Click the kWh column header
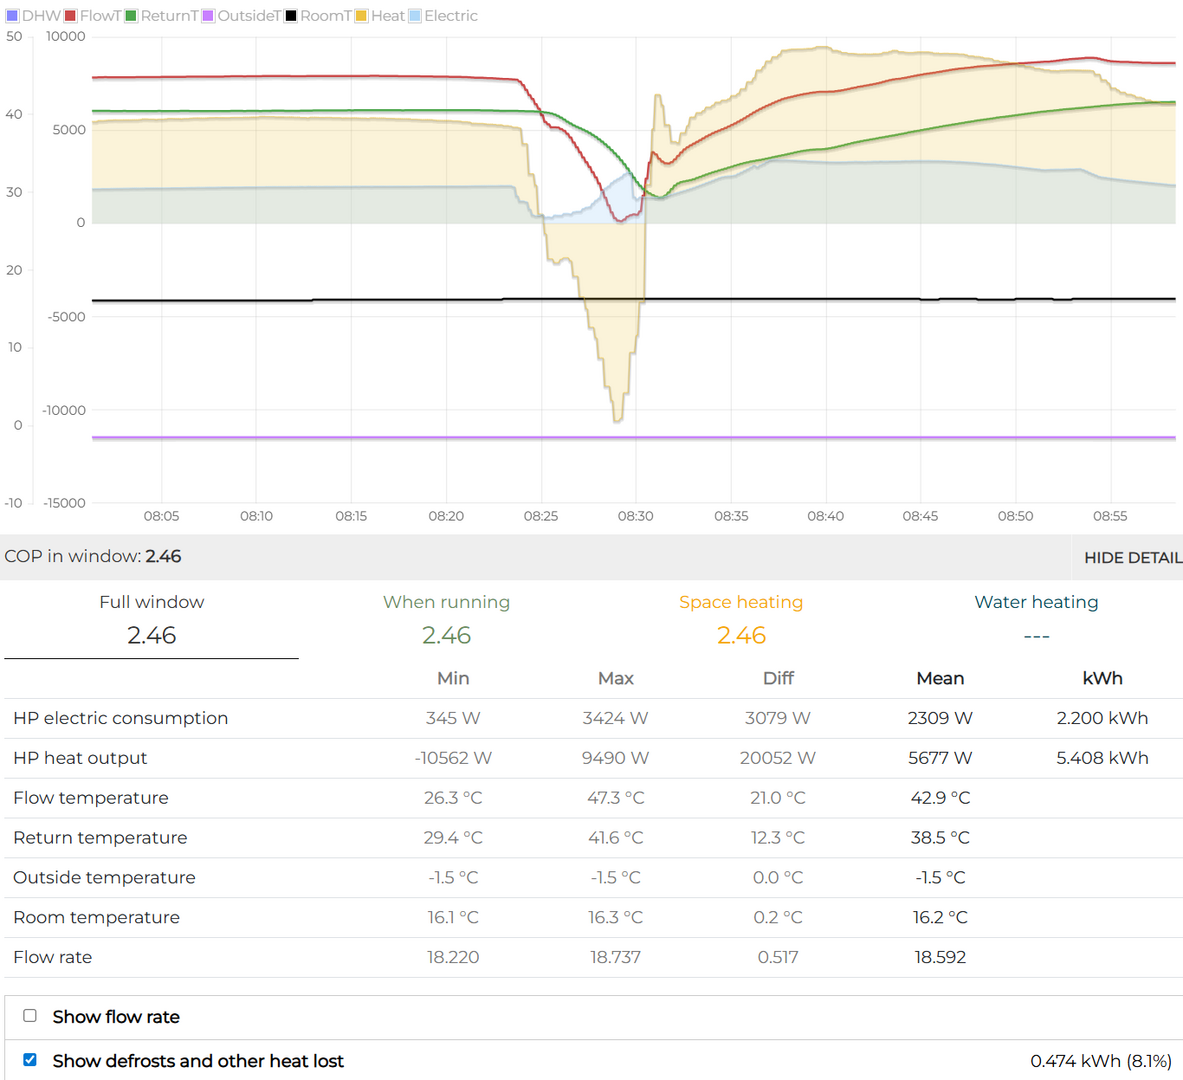 (x=1102, y=678)
